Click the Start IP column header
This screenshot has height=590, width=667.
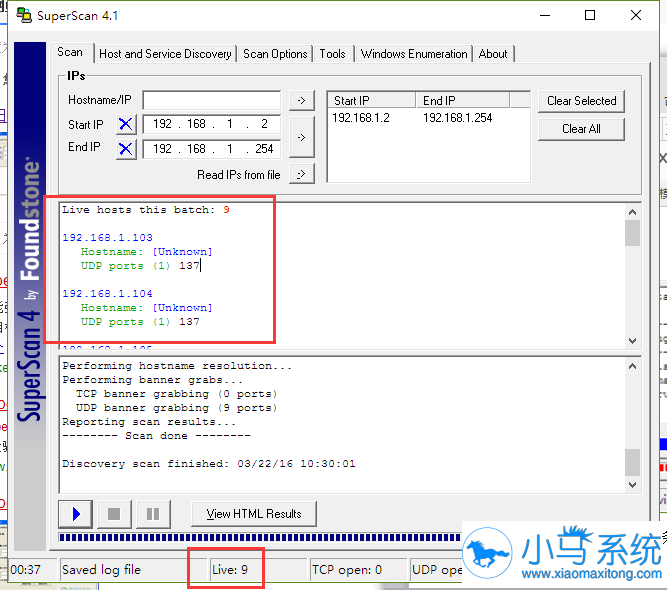click(372, 101)
